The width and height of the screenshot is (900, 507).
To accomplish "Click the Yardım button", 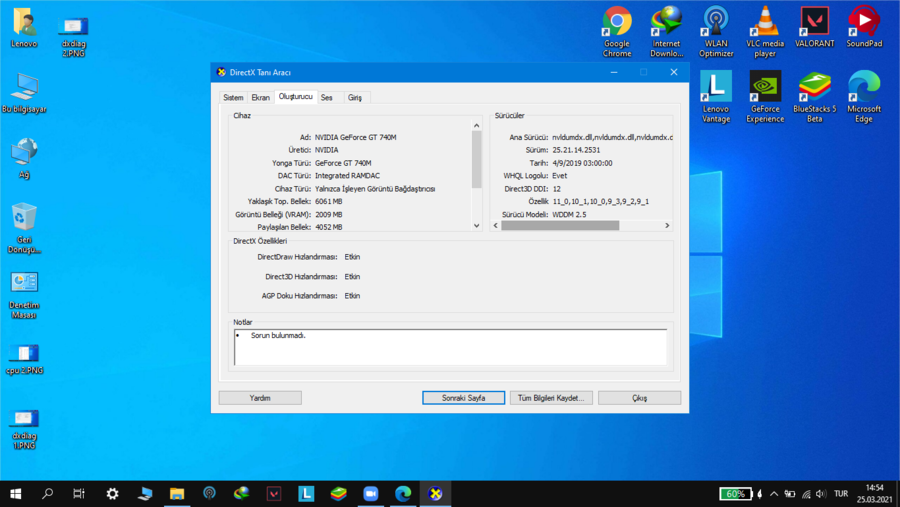I will 260,398.
